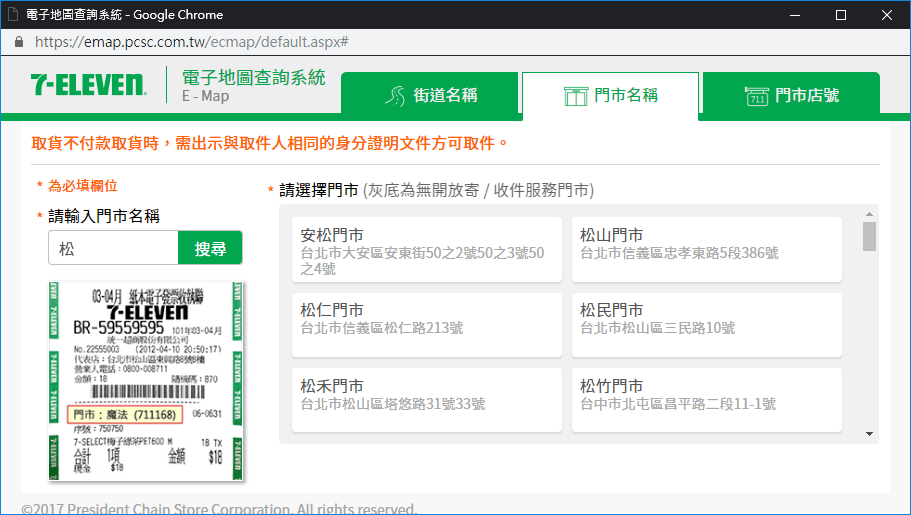Minimize the Chrome window
The image size is (911, 515).
795,15
